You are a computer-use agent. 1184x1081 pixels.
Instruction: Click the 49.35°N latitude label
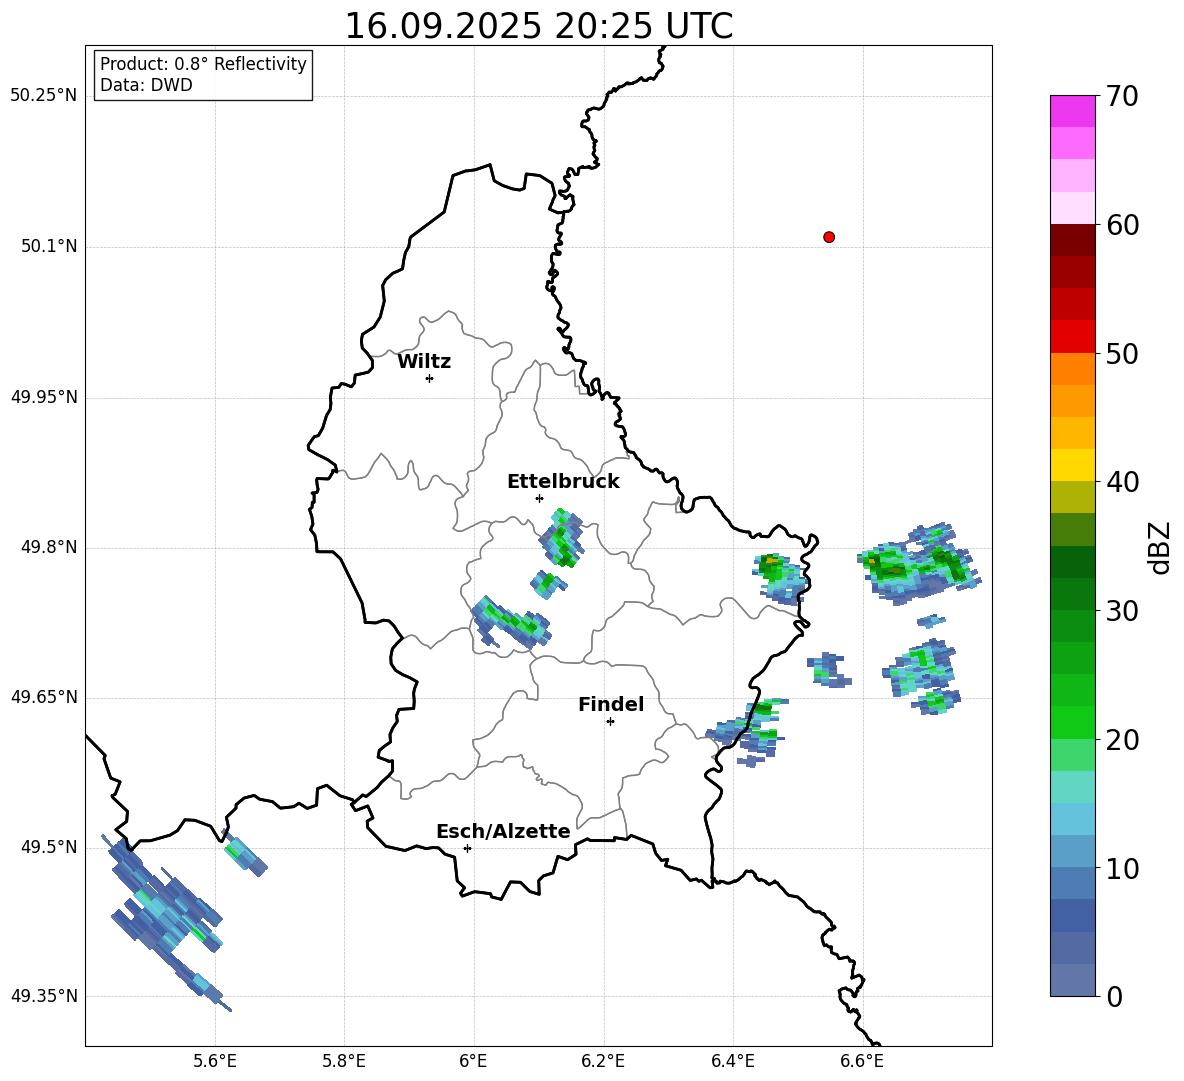tap(44, 996)
